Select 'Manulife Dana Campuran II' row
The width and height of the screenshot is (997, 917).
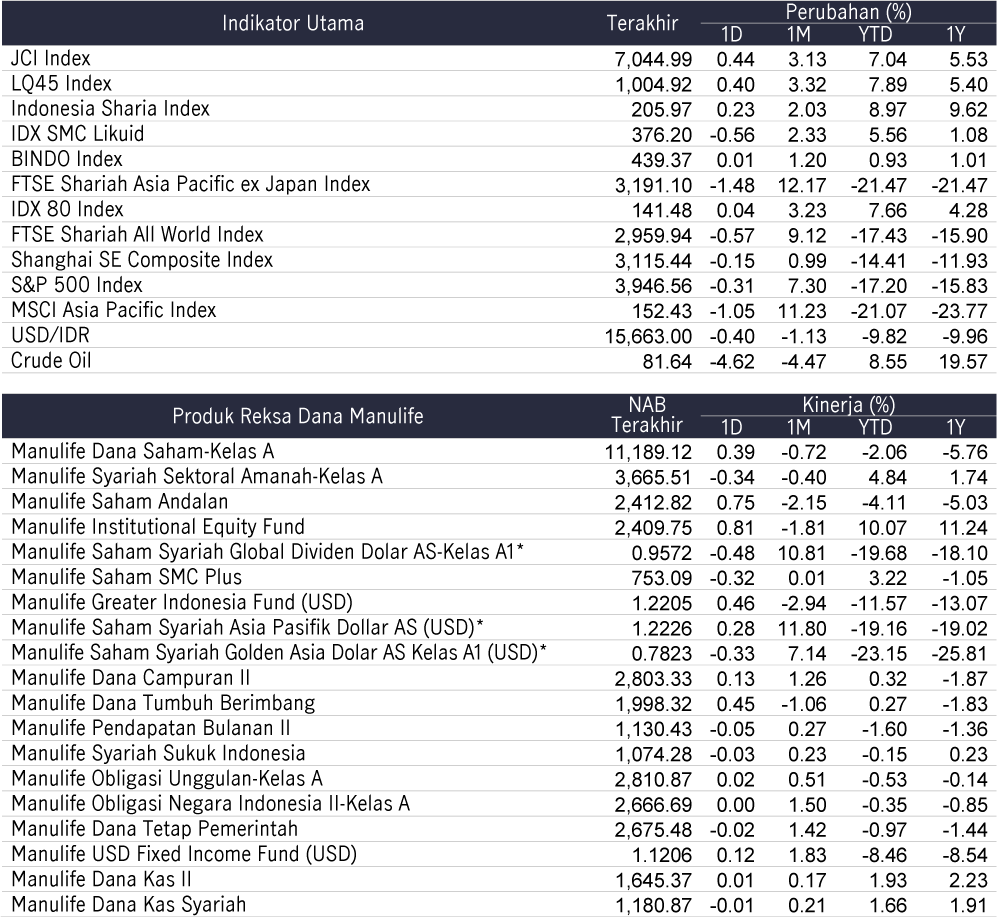point(130,678)
